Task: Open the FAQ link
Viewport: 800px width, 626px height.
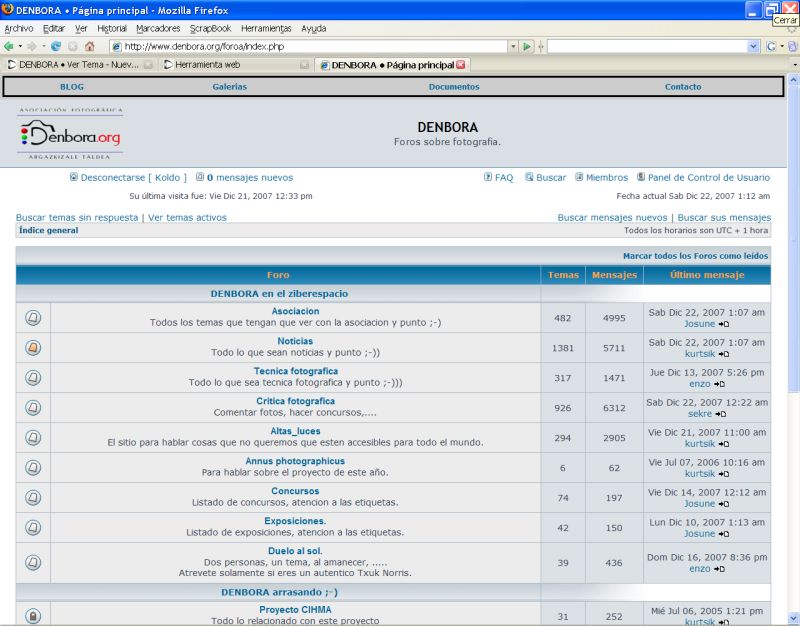Action: (x=498, y=178)
